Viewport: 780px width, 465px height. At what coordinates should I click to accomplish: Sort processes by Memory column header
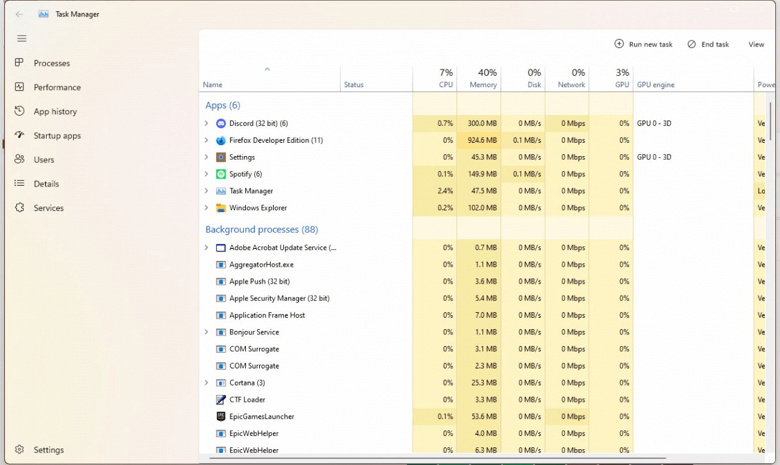pos(478,79)
